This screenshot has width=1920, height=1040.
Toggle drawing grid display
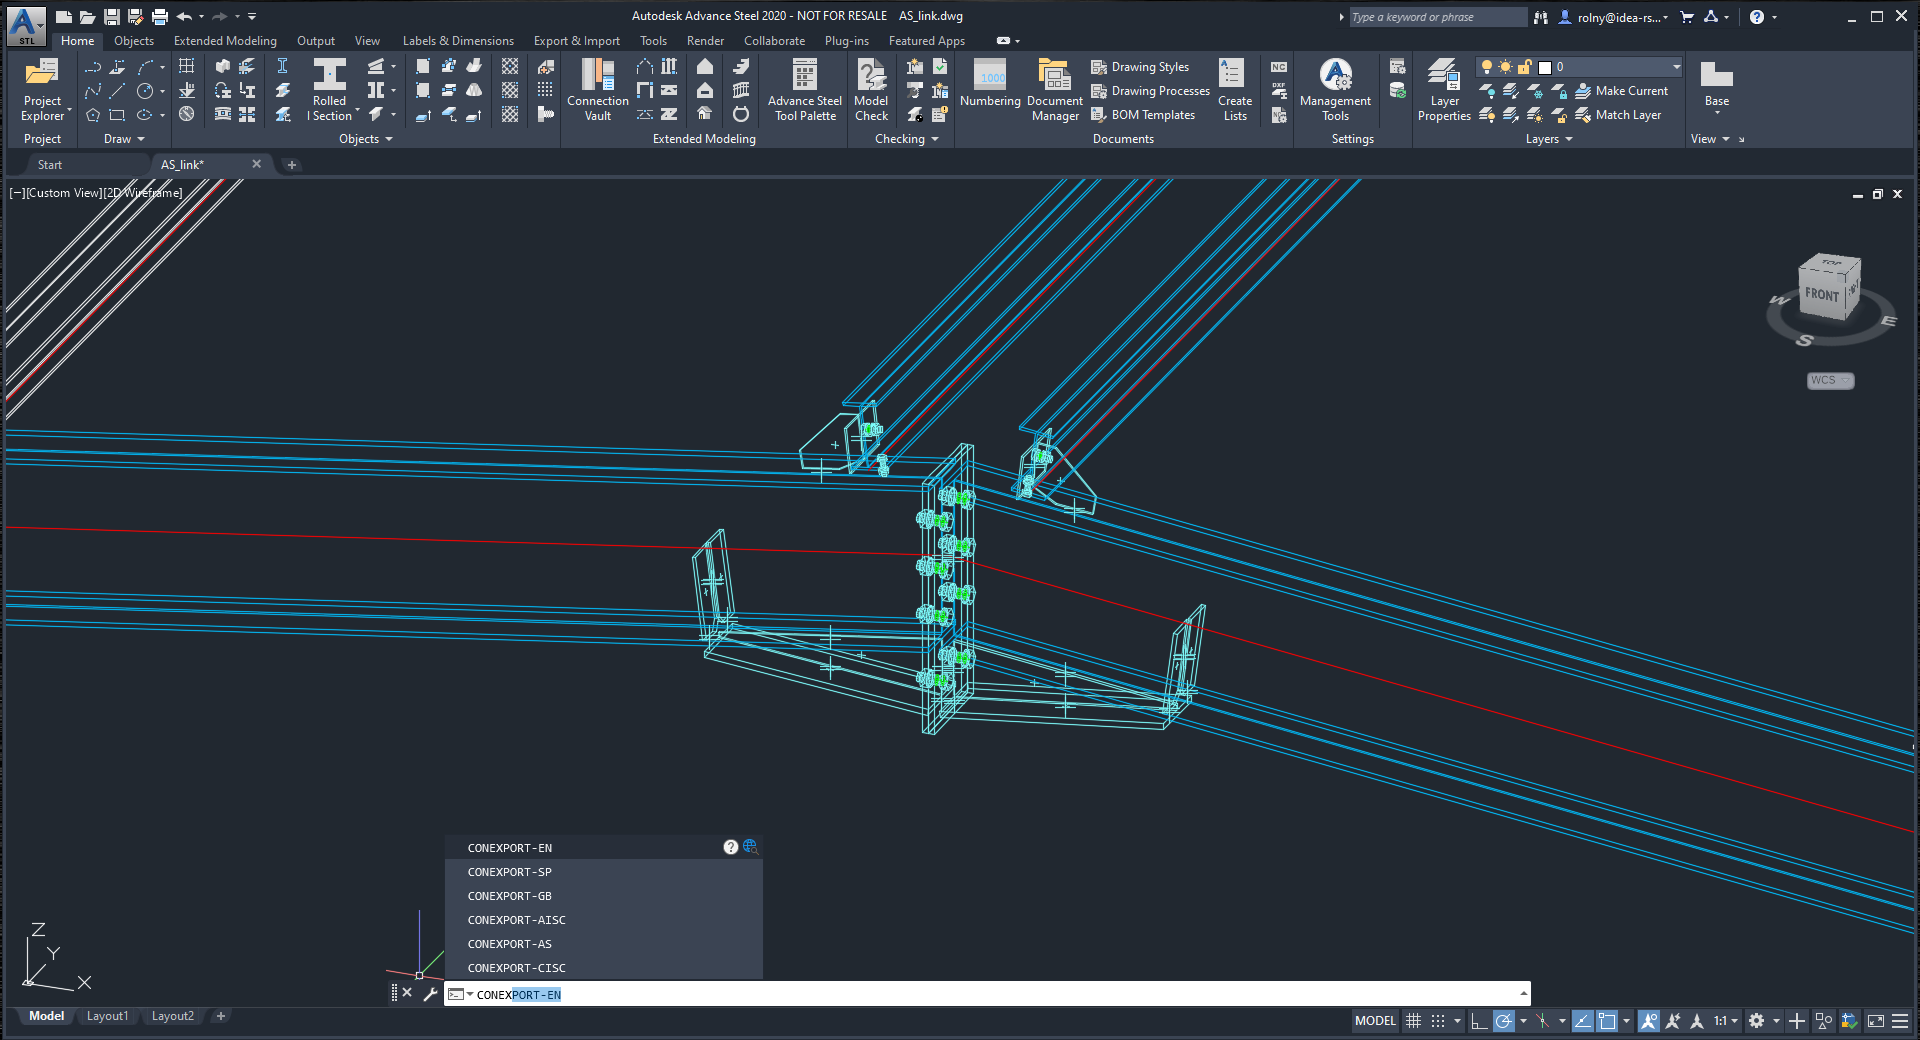coord(1413,1021)
